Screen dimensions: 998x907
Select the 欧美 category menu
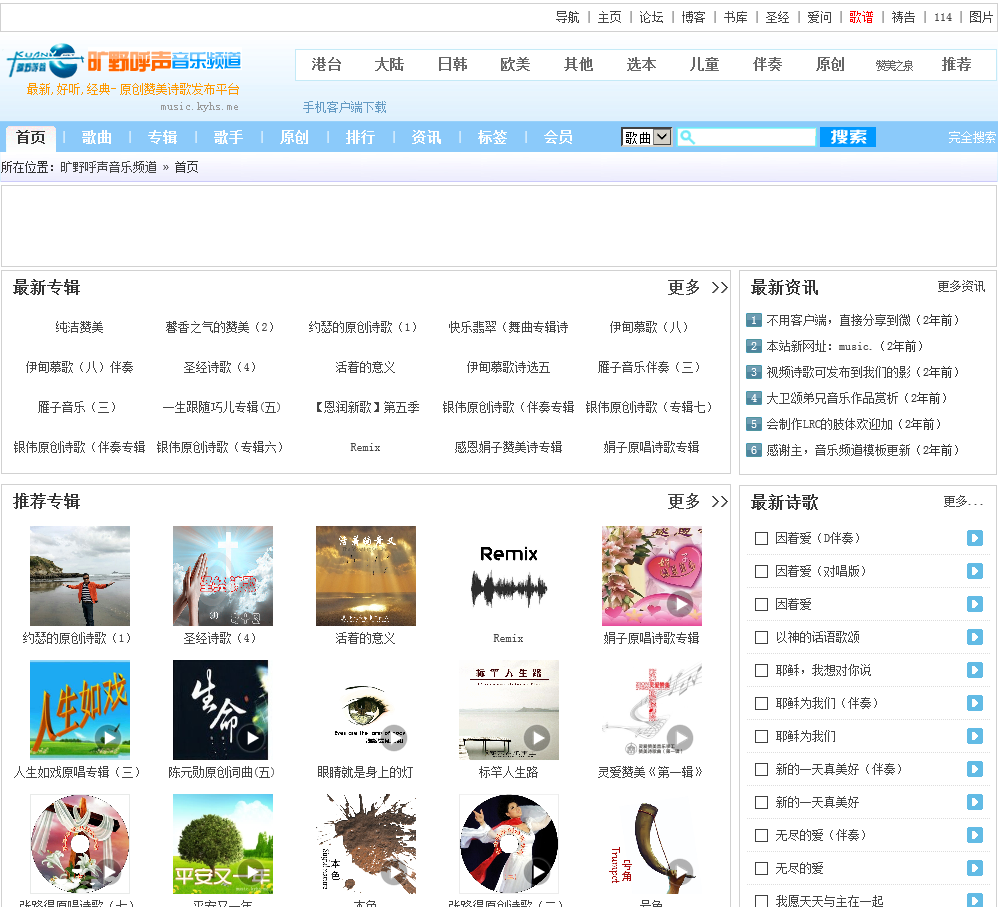tap(516, 64)
